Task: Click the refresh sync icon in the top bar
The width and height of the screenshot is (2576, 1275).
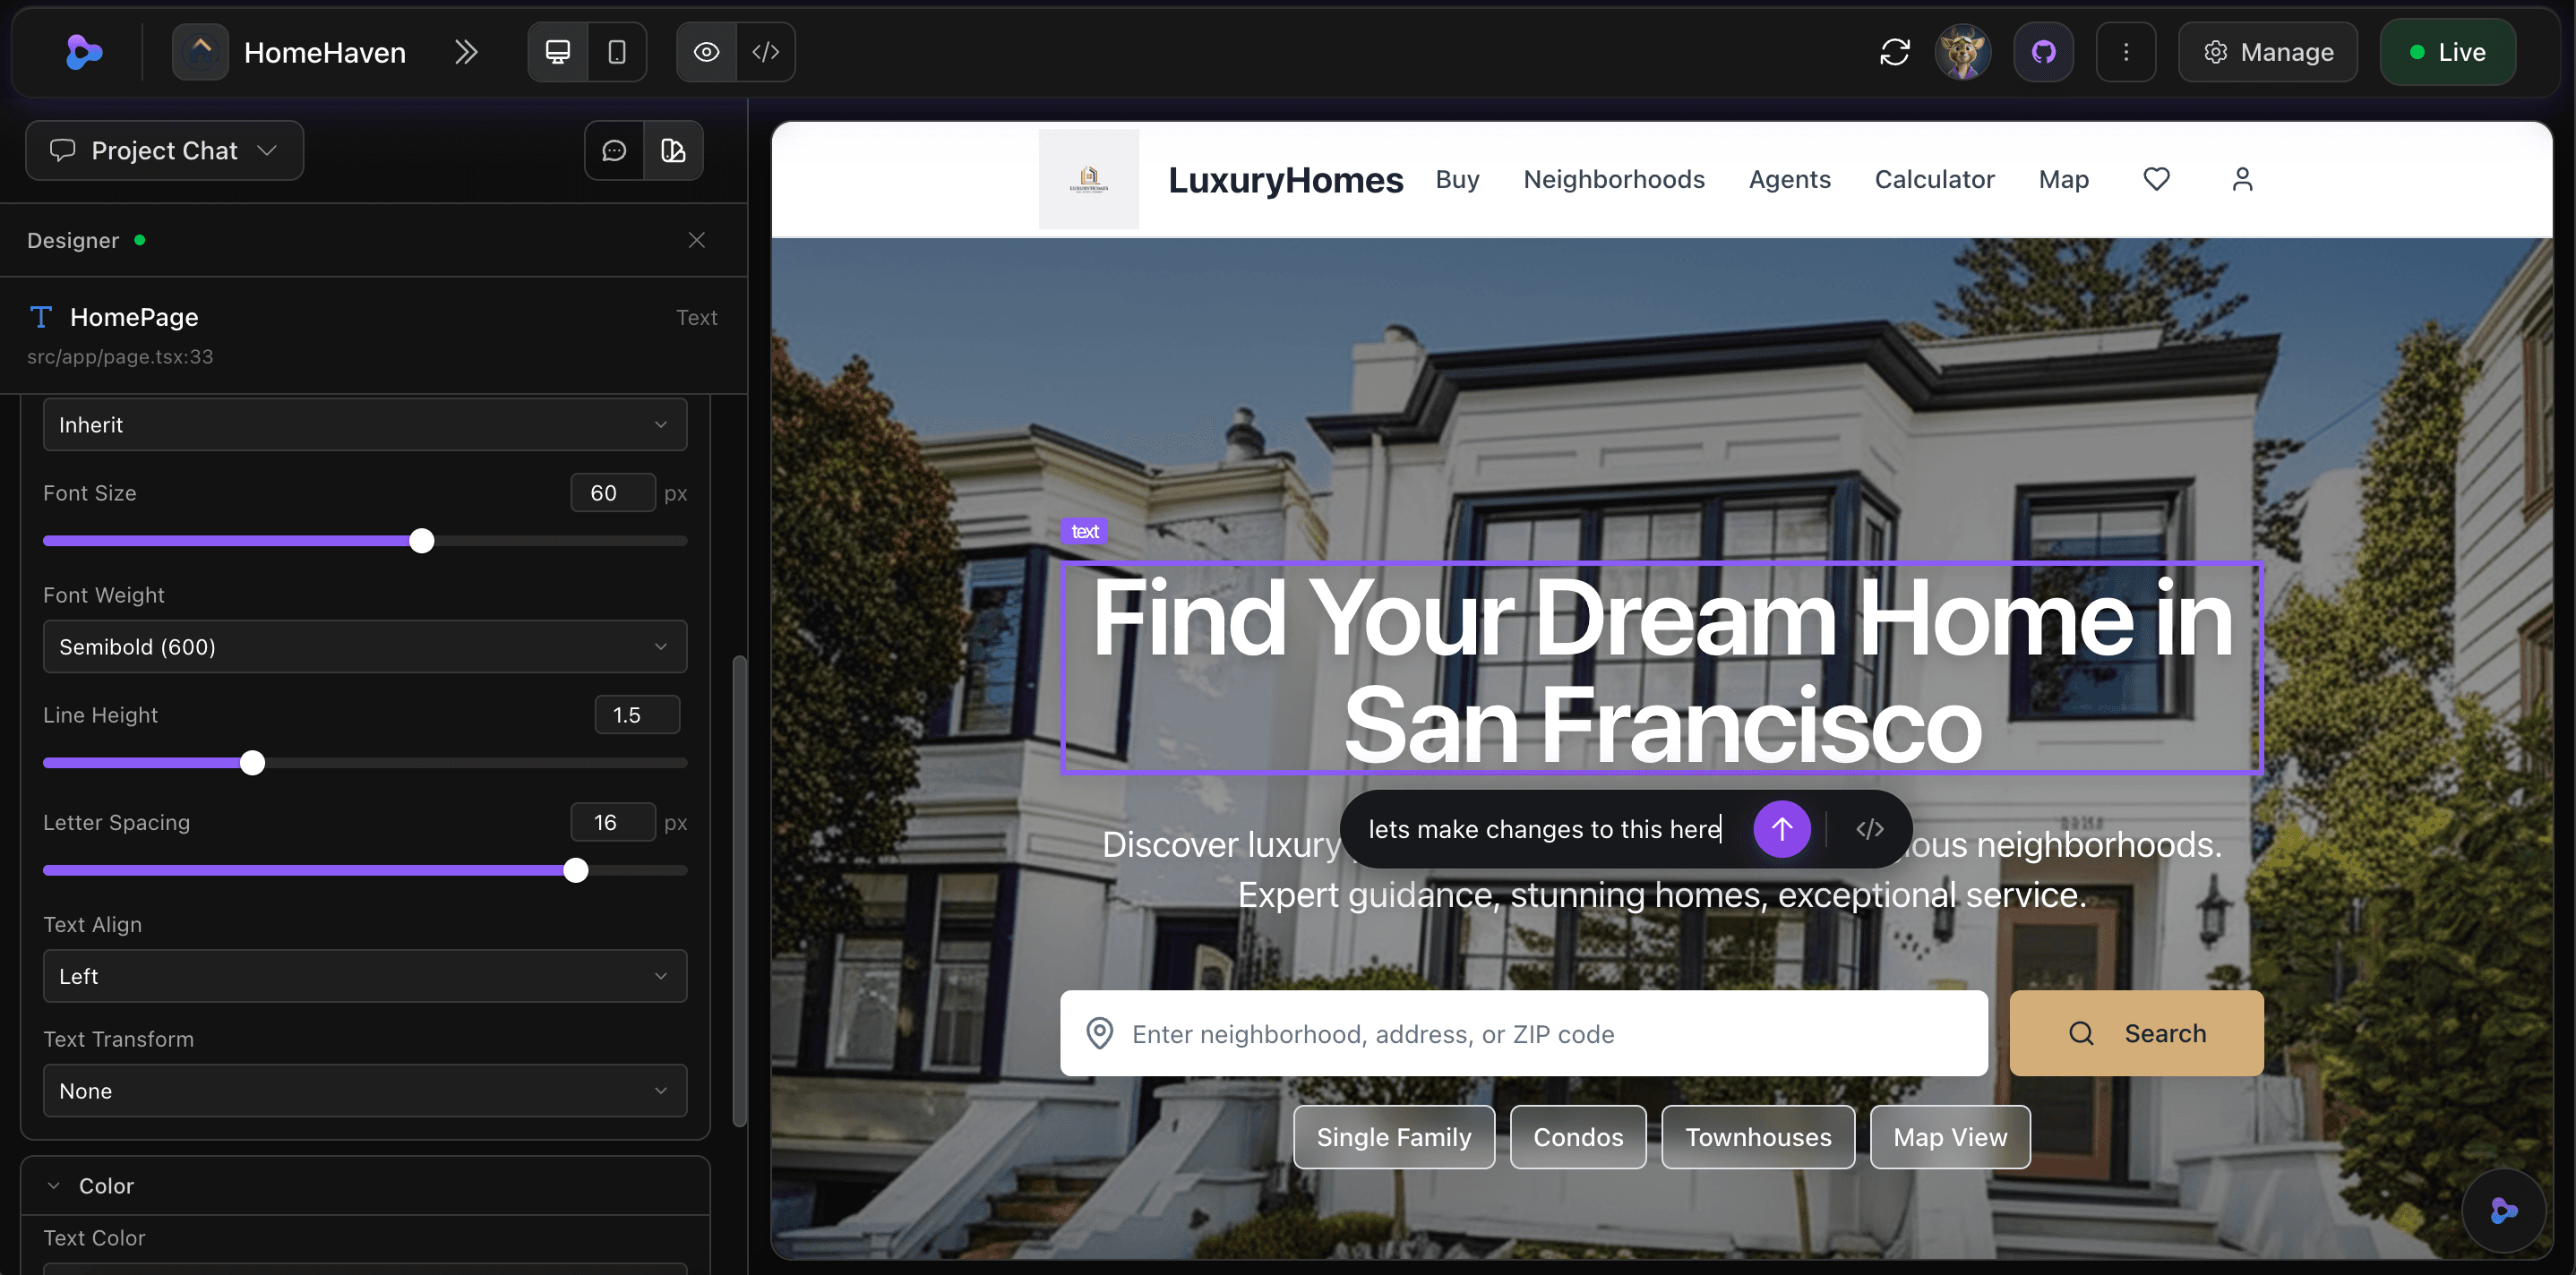Action: [x=1895, y=51]
